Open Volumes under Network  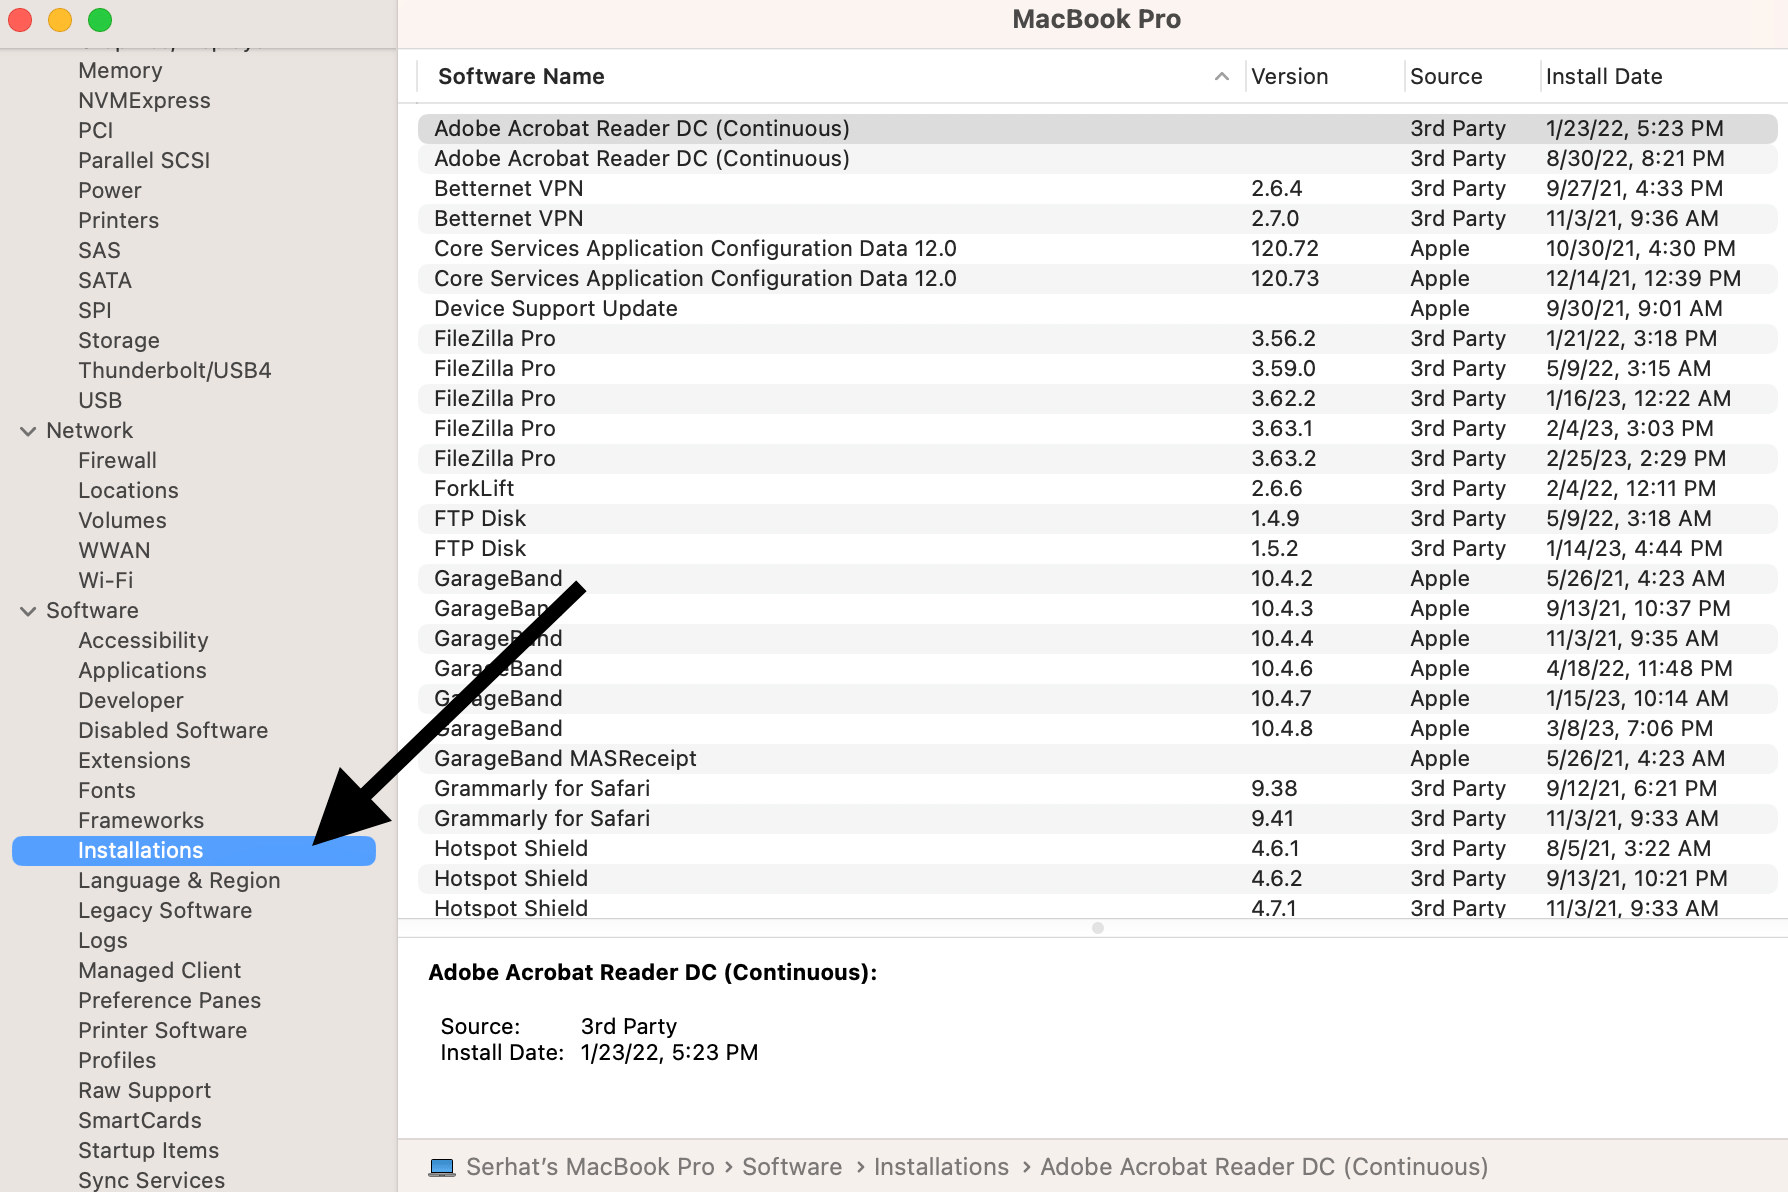point(122,521)
